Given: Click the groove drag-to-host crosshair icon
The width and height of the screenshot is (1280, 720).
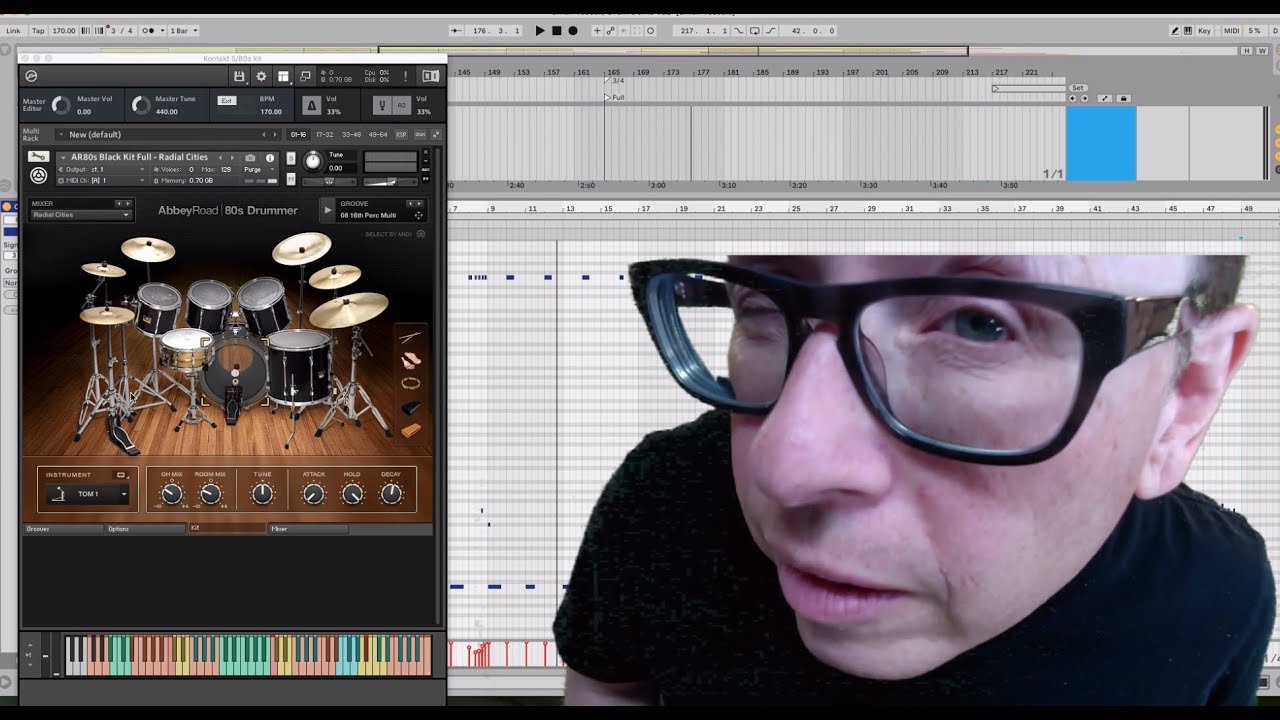Looking at the screenshot, I should point(418,215).
